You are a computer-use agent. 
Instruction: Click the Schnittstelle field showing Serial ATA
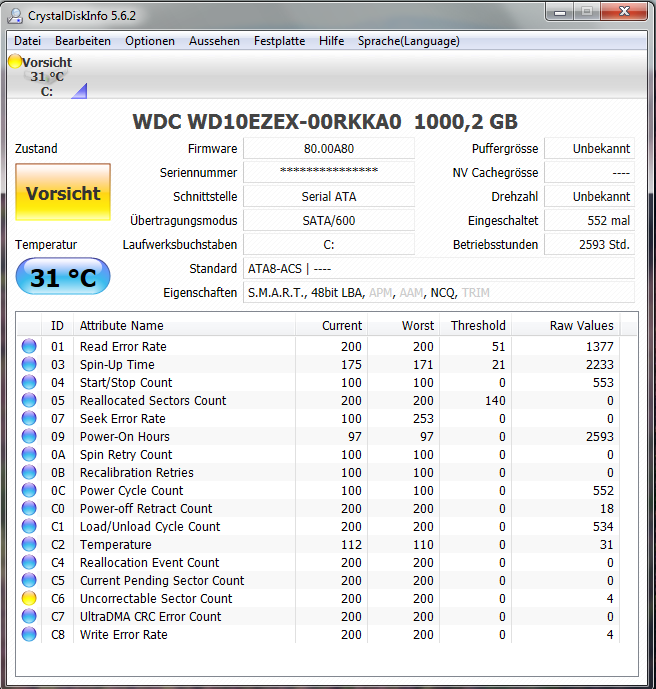pos(329,196)
